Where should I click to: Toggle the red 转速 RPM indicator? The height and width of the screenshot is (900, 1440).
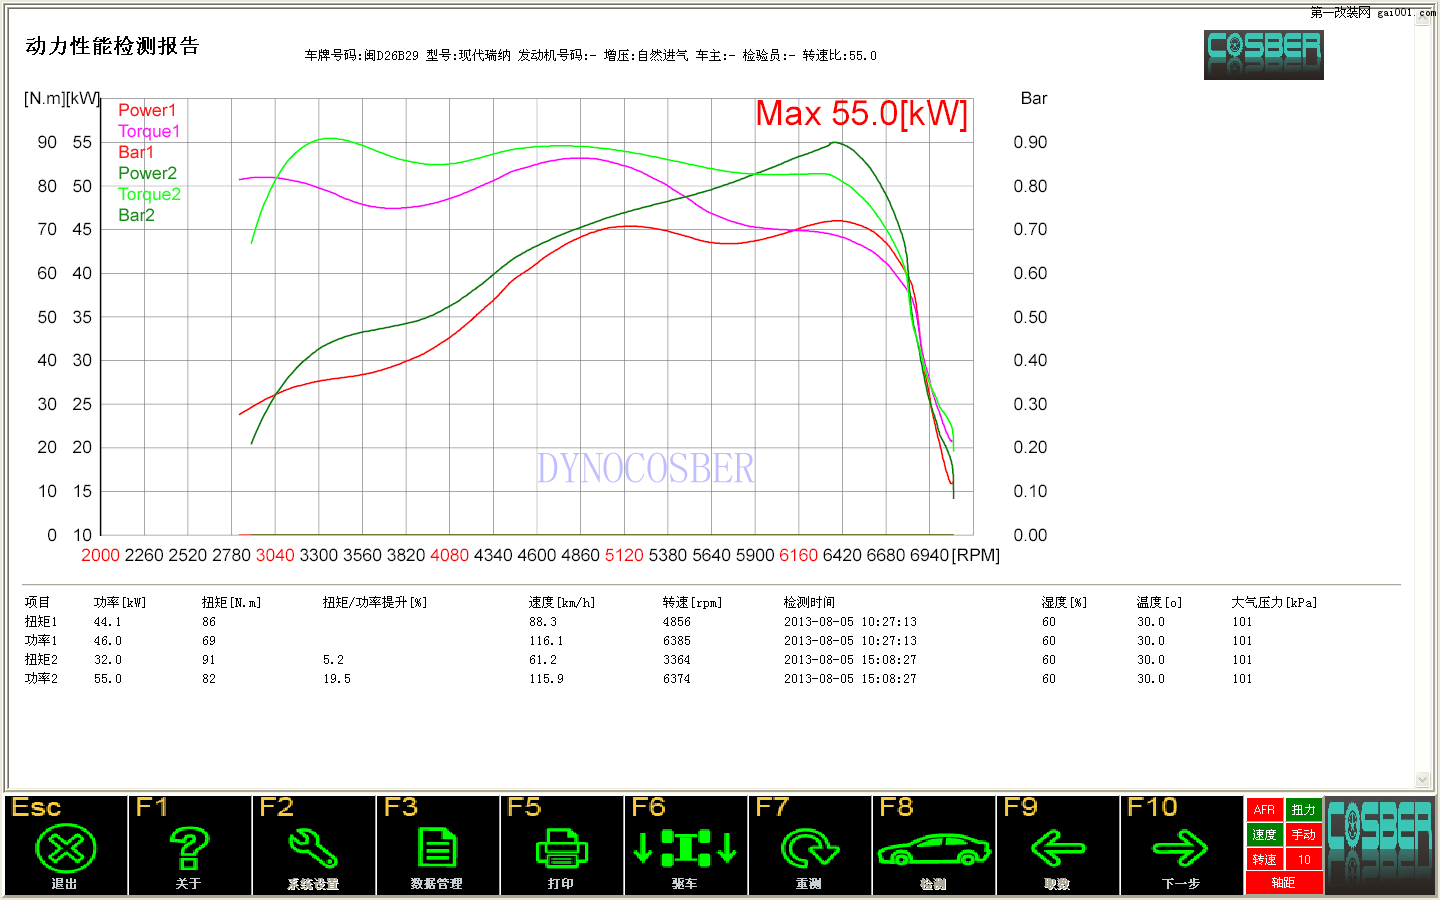click(x=1264, y=859)
